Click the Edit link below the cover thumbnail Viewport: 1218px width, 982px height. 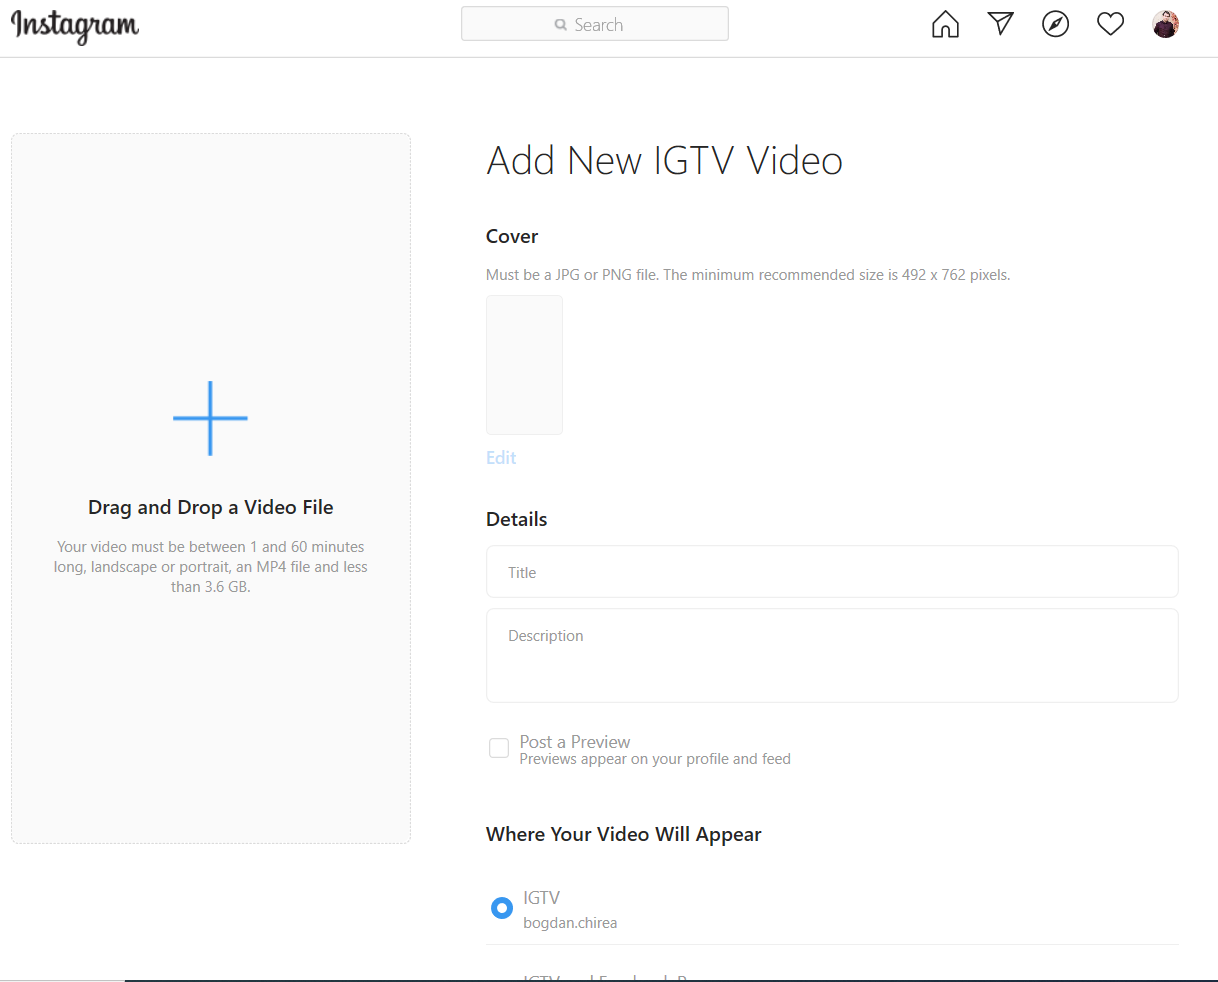[x=500, y=457]
